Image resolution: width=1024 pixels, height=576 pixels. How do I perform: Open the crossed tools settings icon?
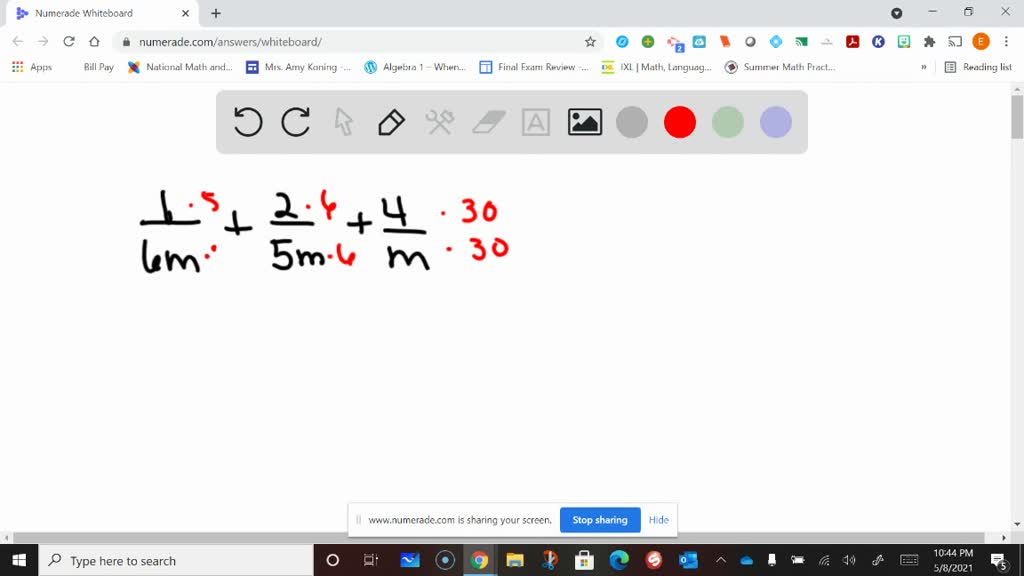pos(440,122)
